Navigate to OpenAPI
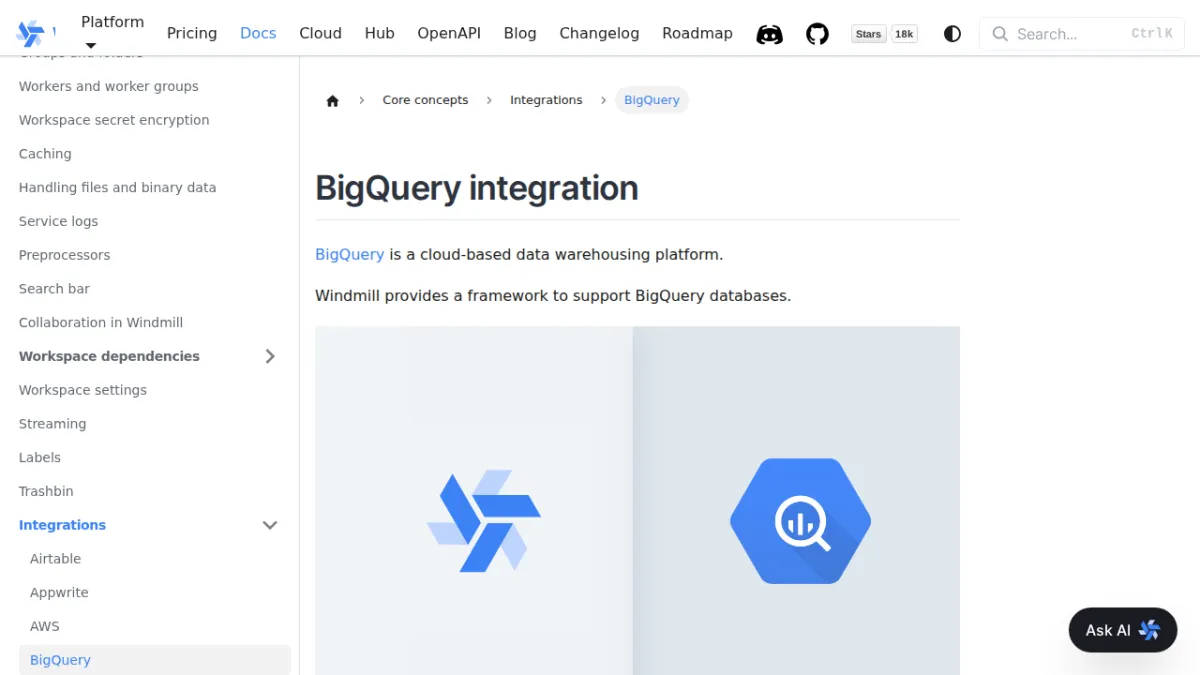This screenshot has width=1200, height=675. click(x=449, y=33)
